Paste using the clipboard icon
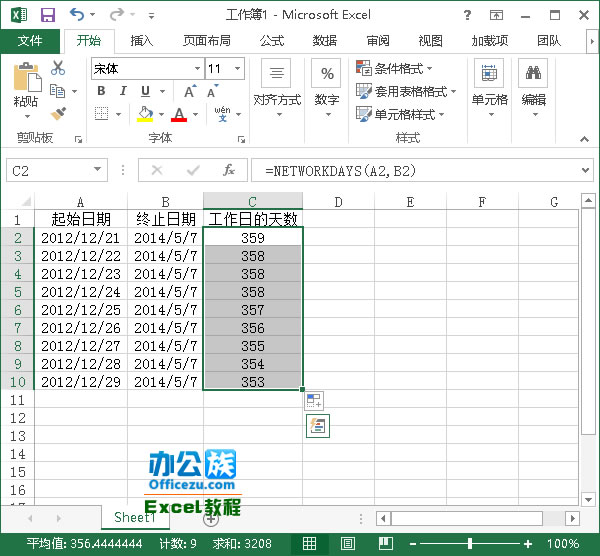This screenshot has height=556, width=600. click(x=26, y=77)
